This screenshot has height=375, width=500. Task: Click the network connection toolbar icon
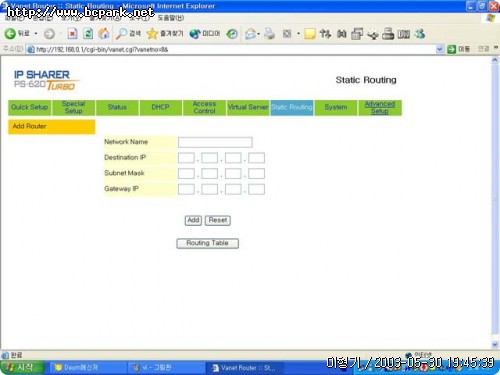(373, 34)
